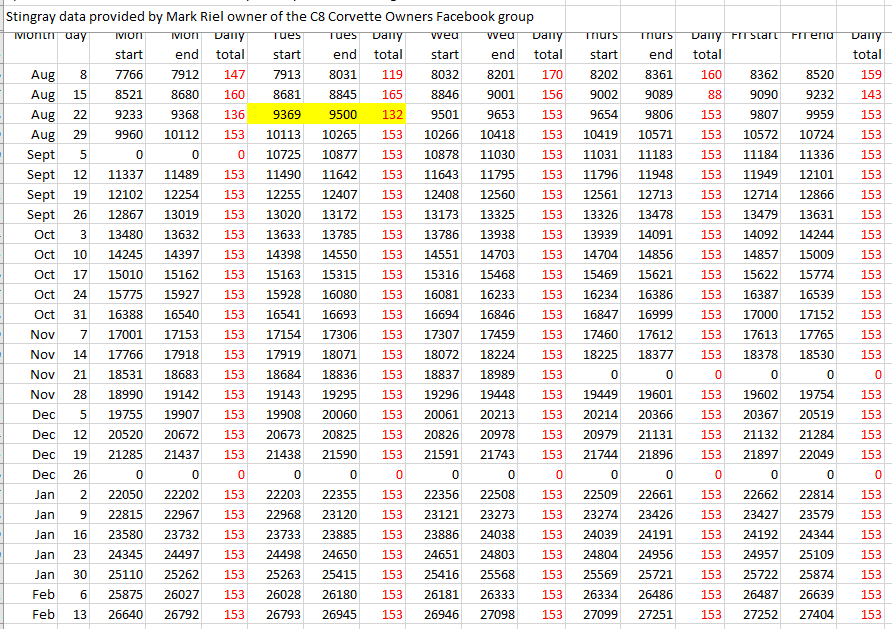Click the Dec 26 month cell

(x=43, y=474)
